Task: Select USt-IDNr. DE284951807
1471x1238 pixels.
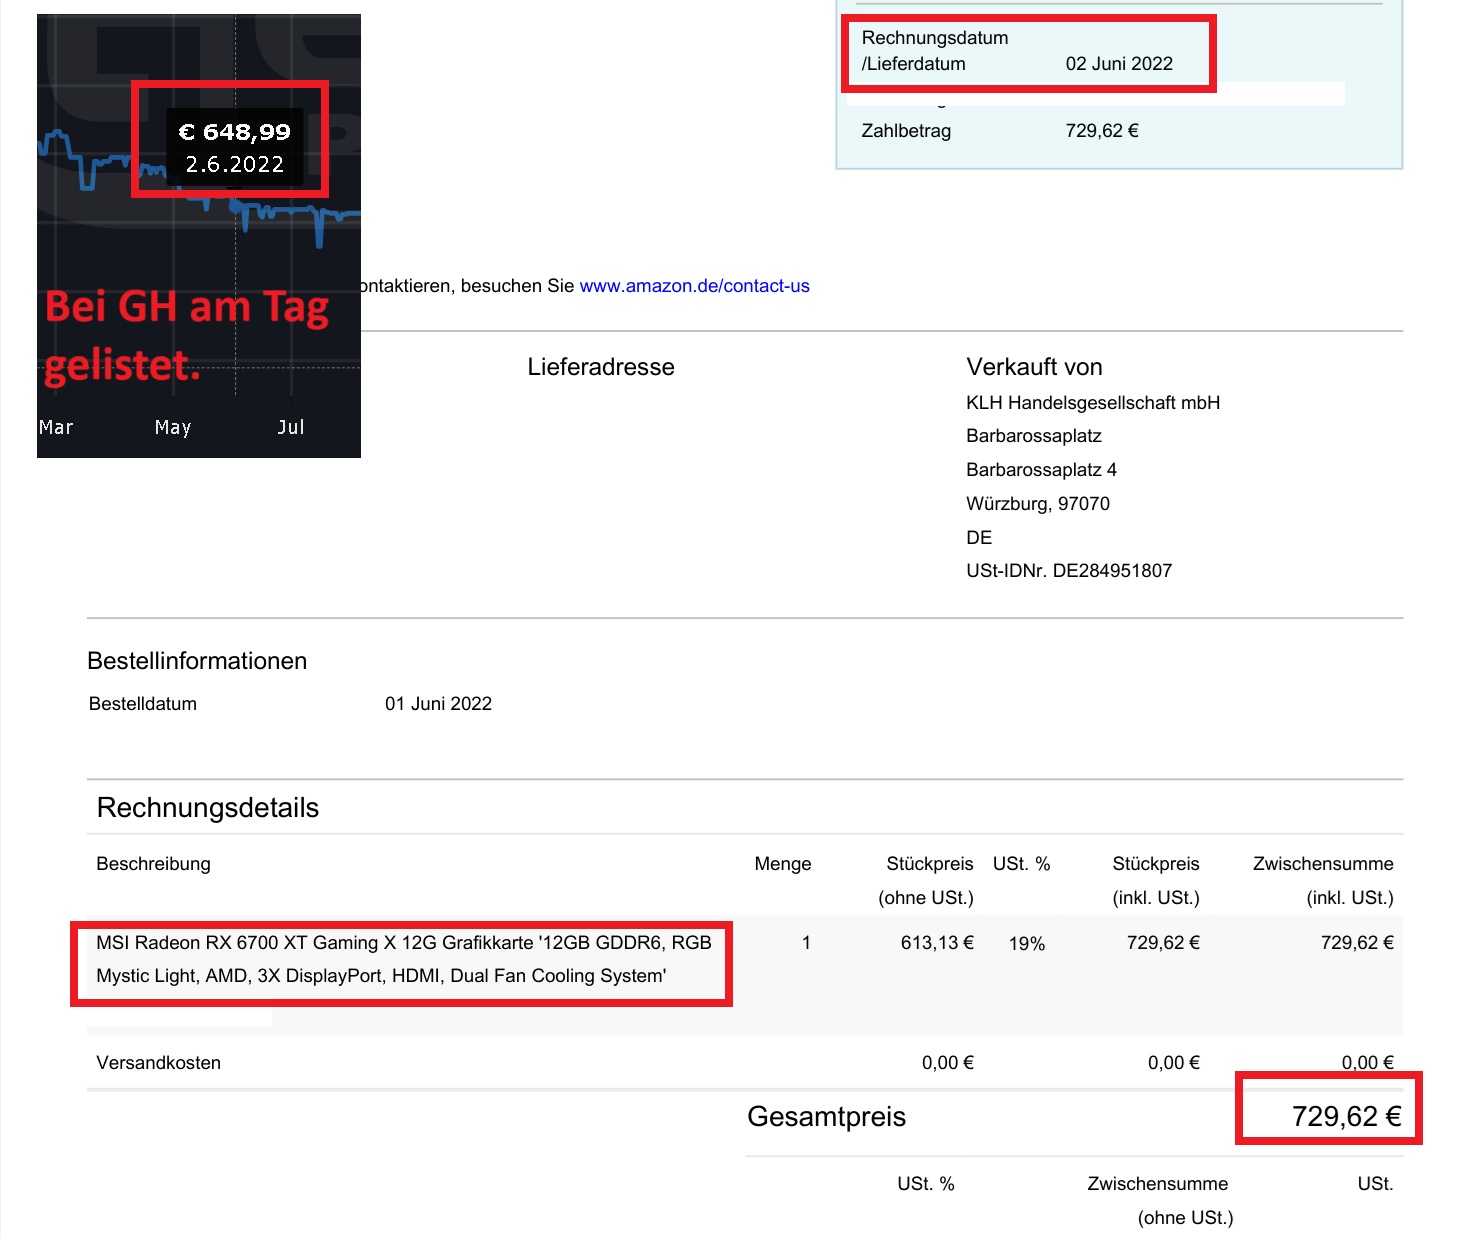Action: (1069, 571)
